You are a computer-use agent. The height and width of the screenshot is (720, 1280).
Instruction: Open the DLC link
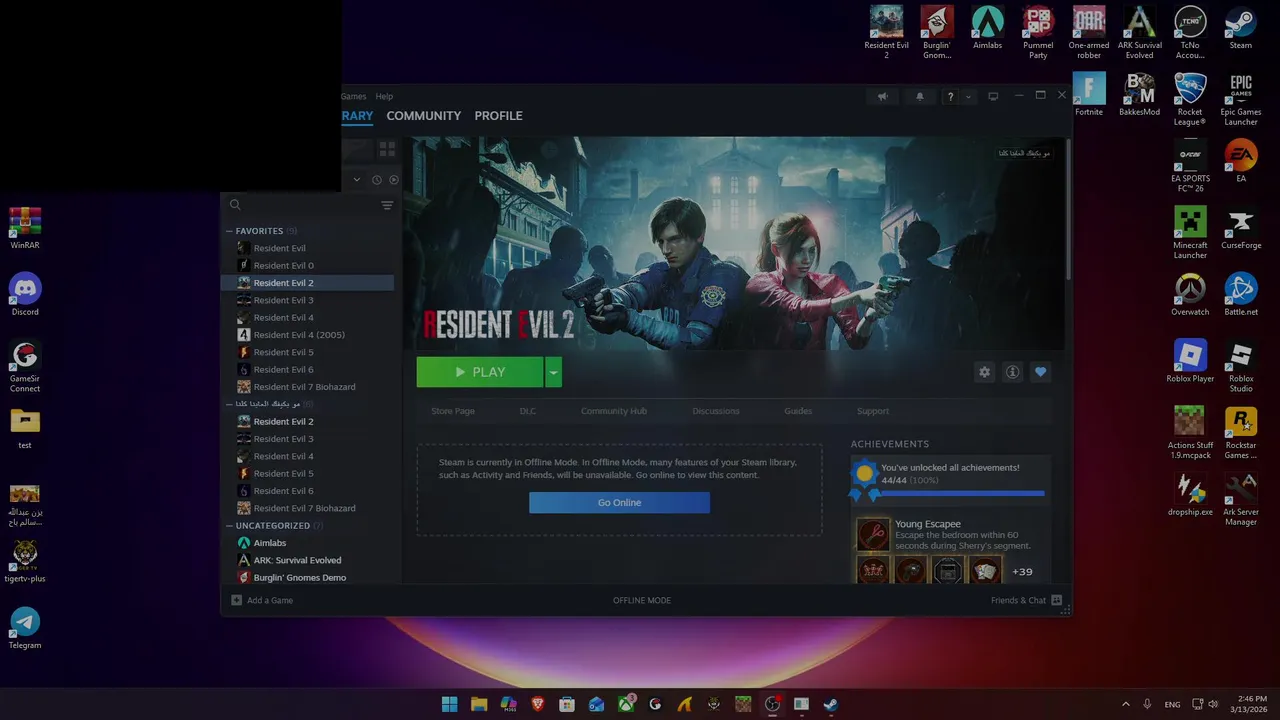(528, 411)
